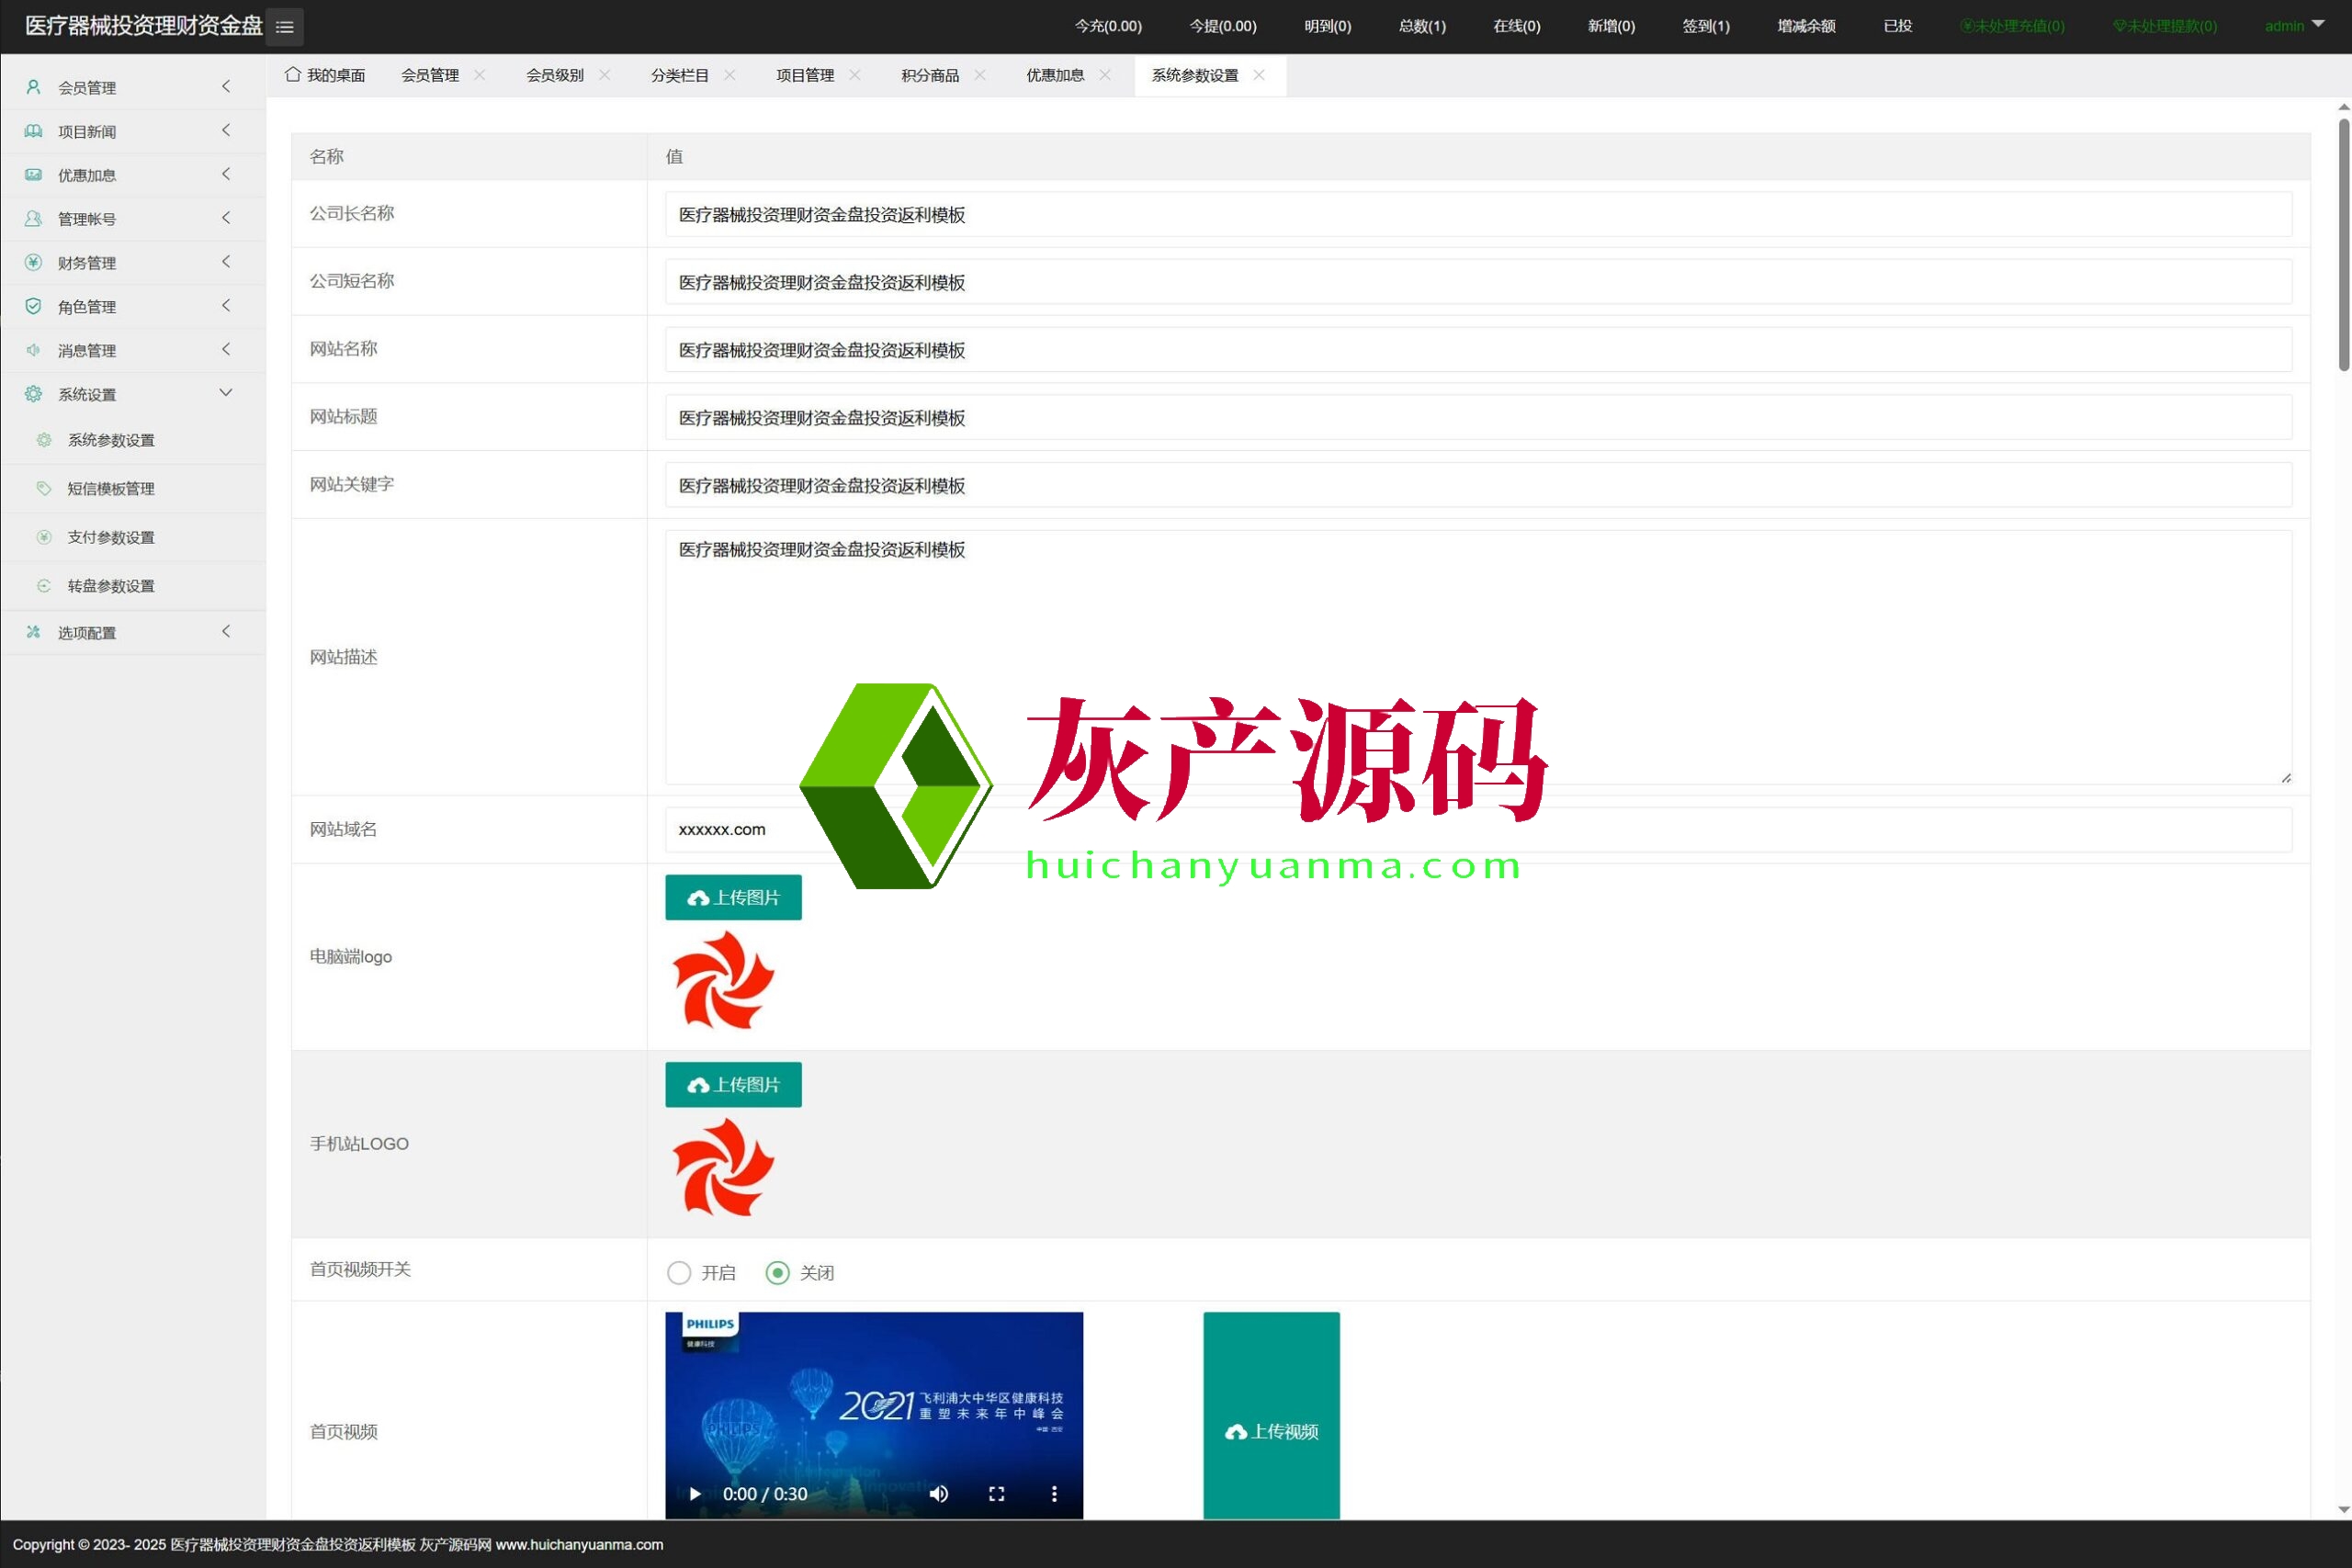Switch to the 积分商品 tab
Screen dimensions: 2352x1568
click(x=929, y=75)
